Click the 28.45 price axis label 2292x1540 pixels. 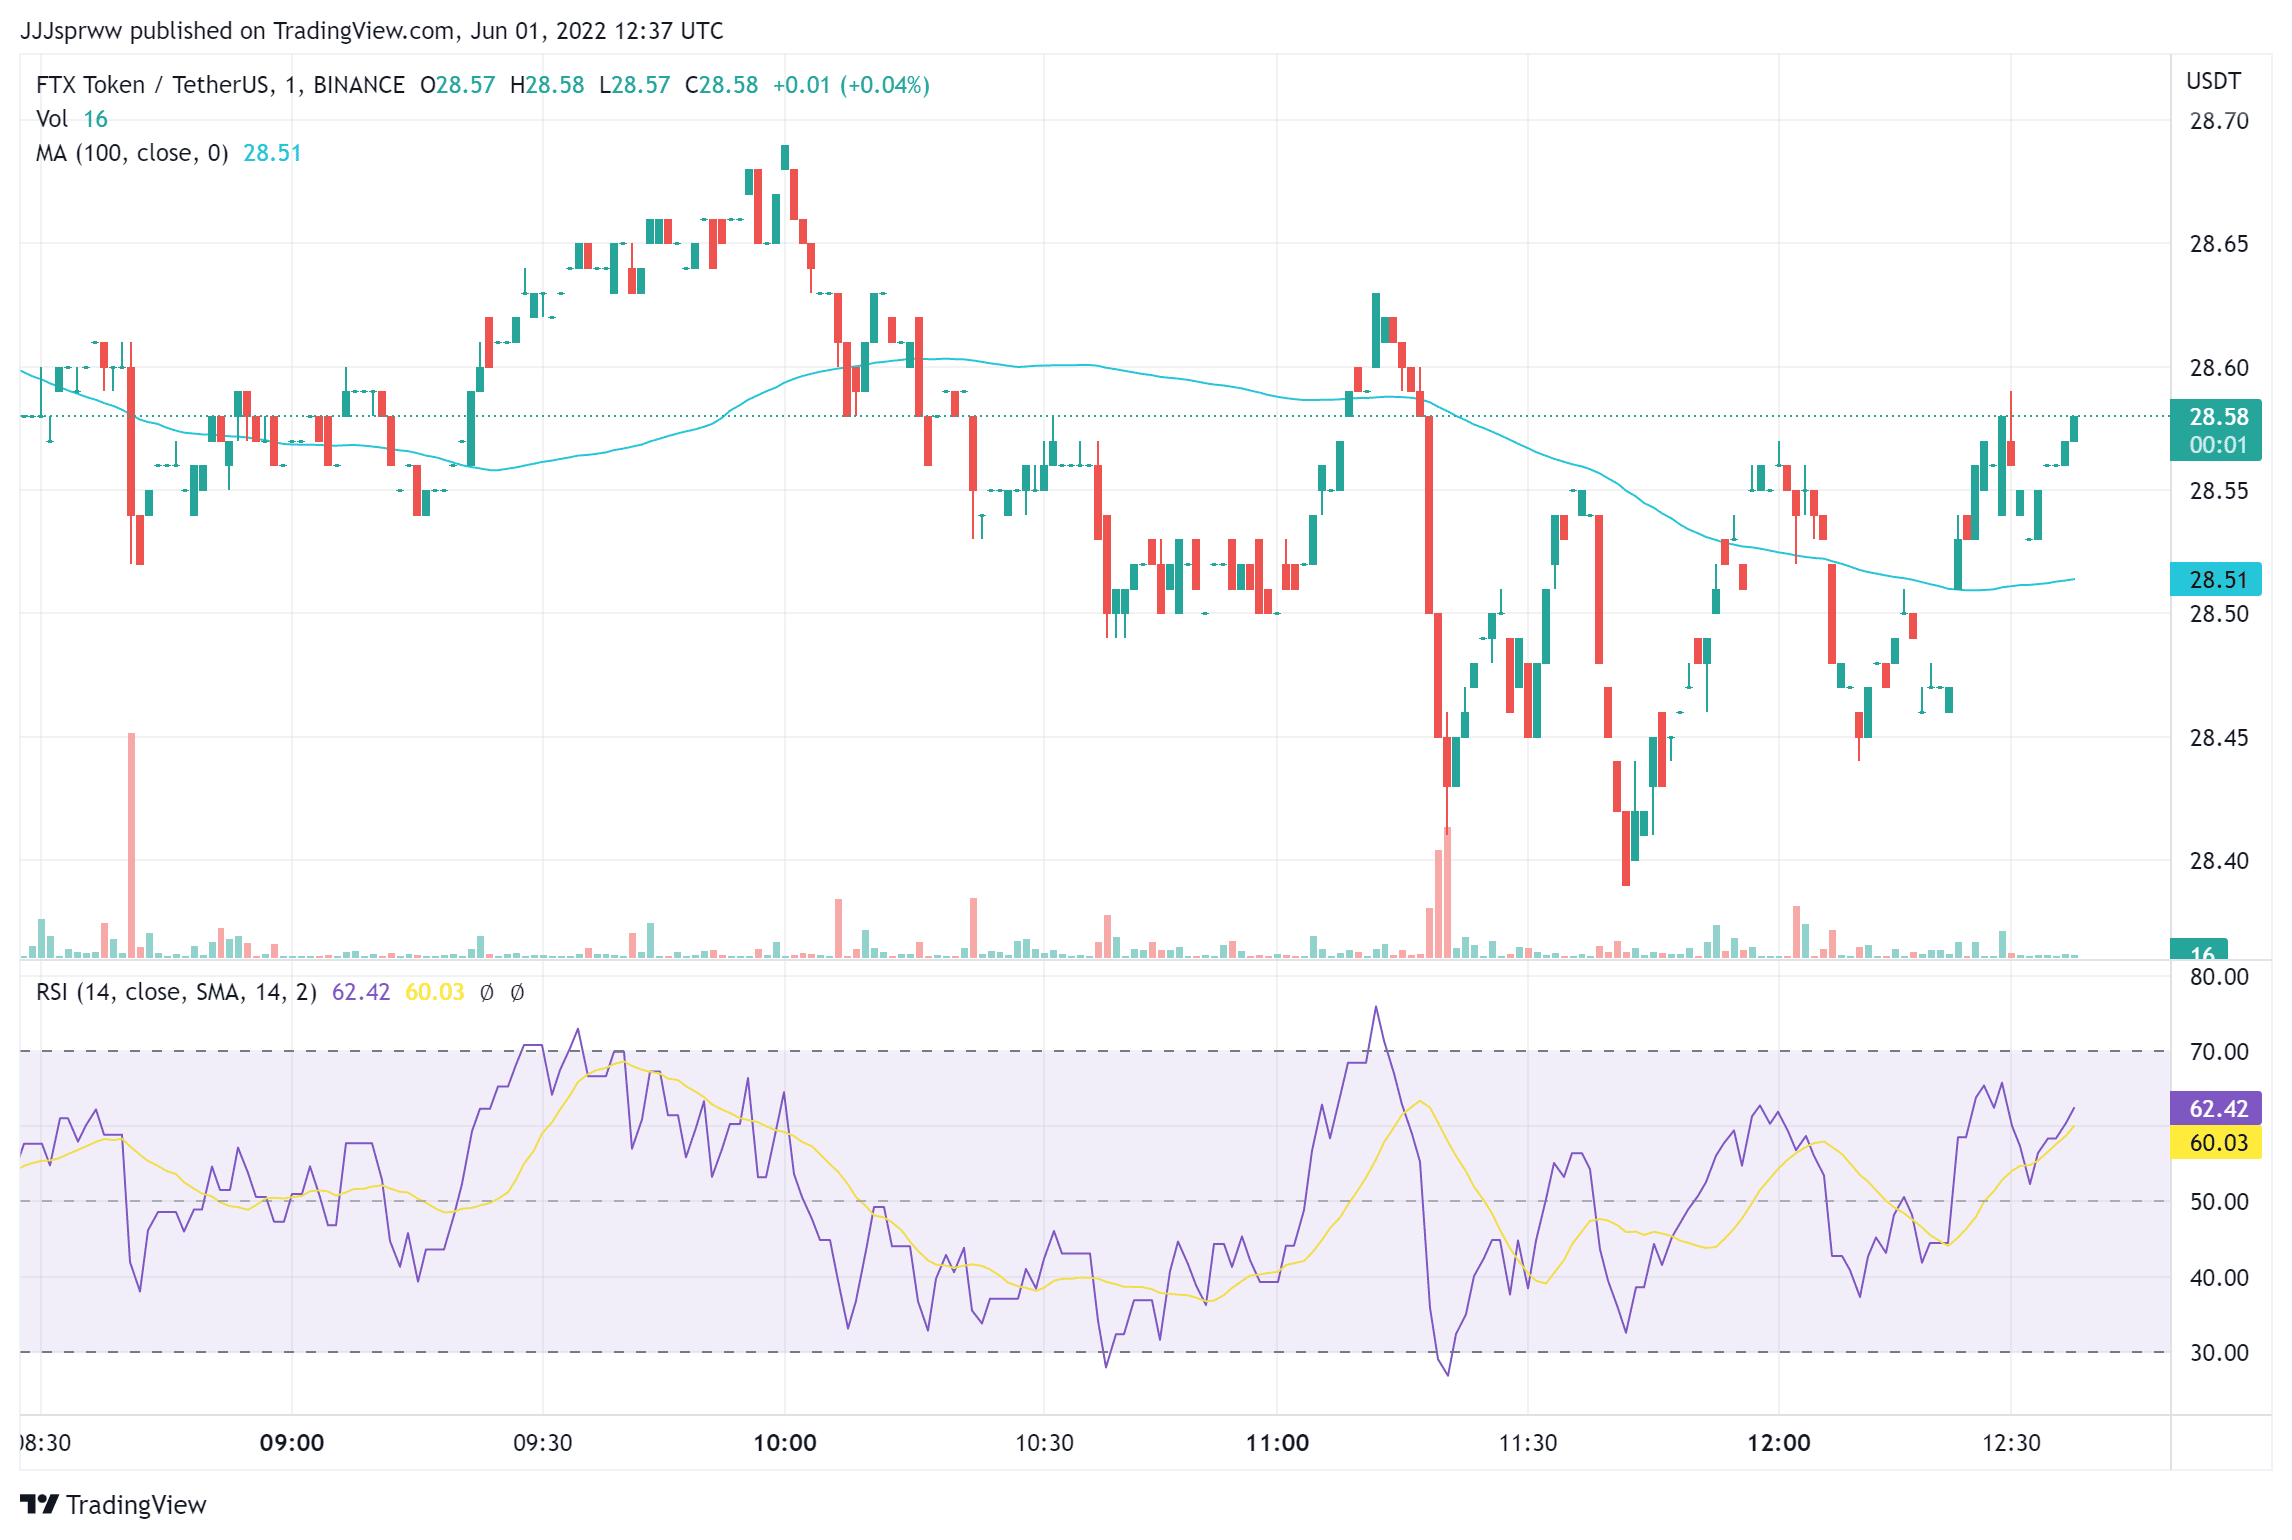(x=2219, y=738)
